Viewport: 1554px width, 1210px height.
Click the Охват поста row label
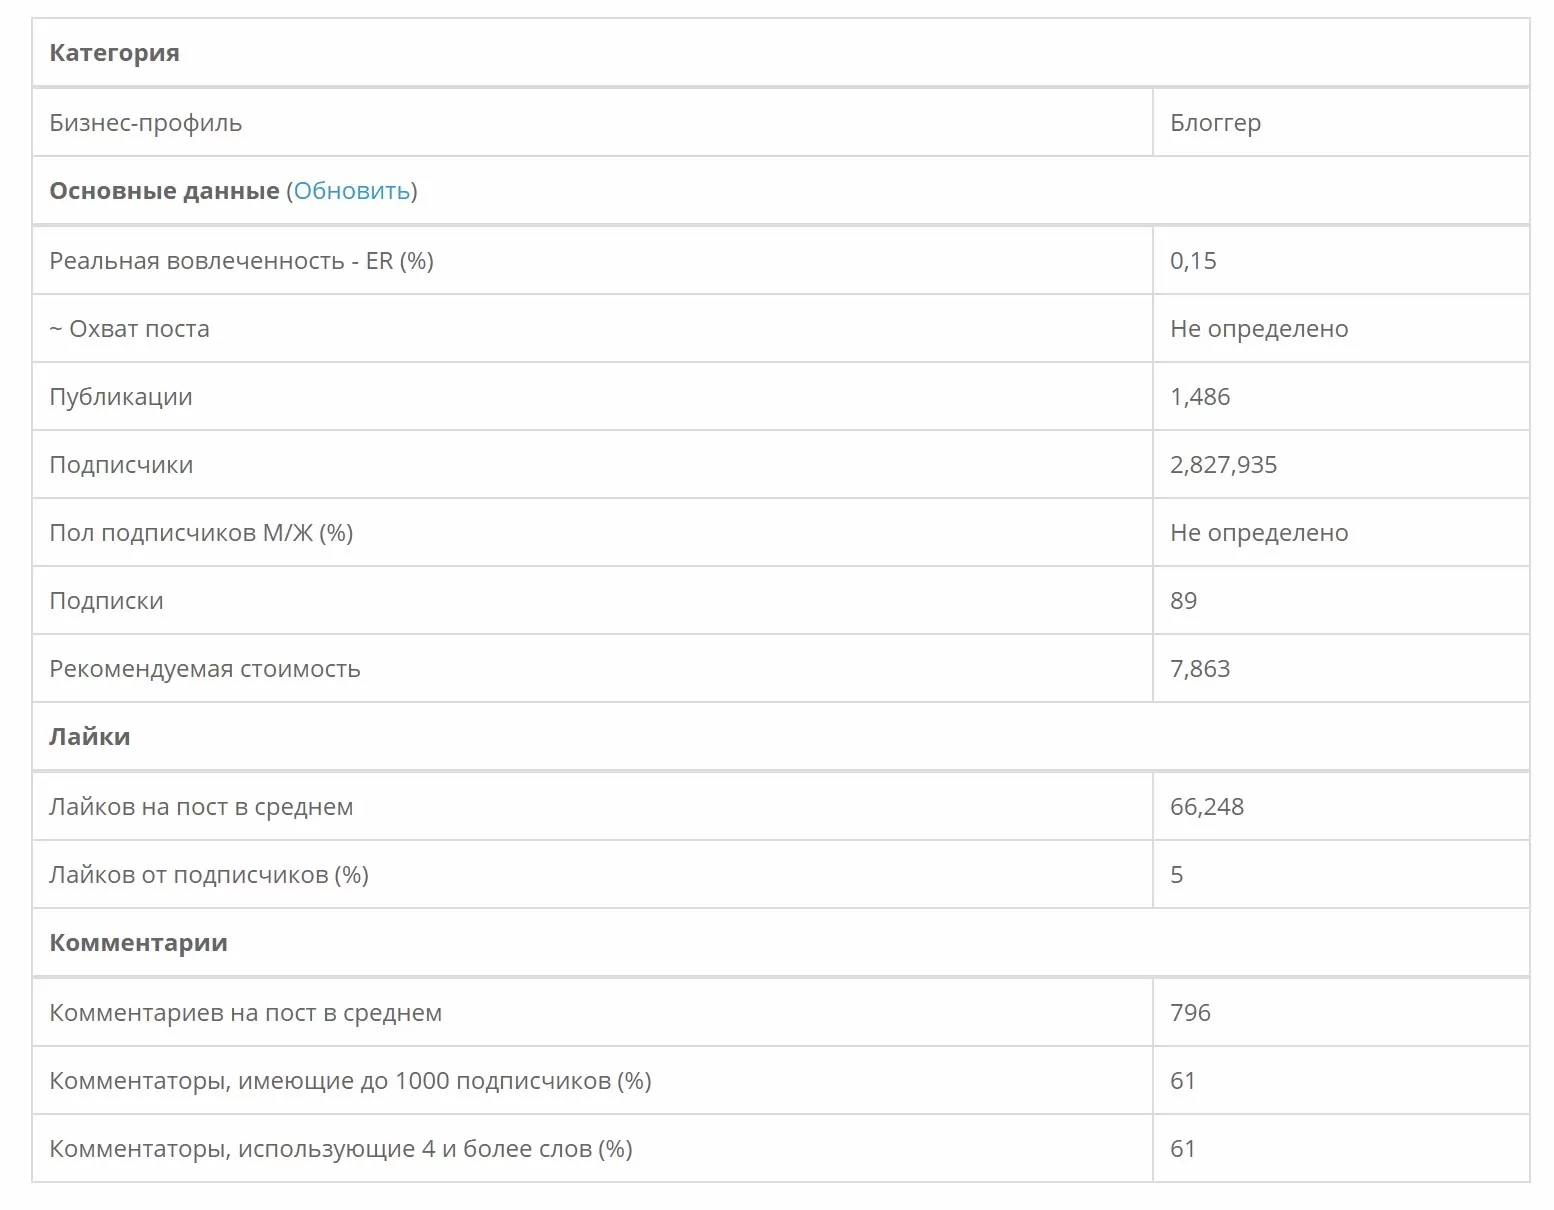[x=592, y=329]
